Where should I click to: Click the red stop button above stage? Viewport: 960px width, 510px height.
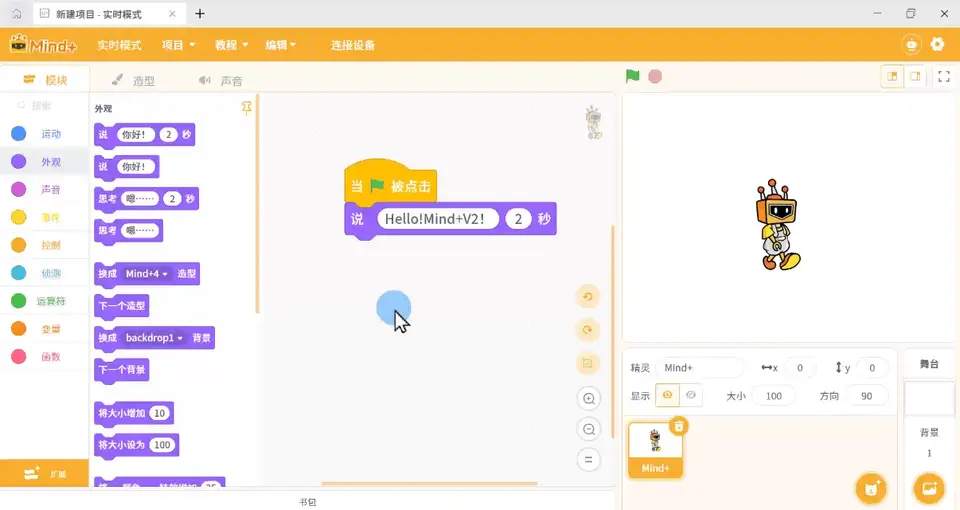[655, 77]
